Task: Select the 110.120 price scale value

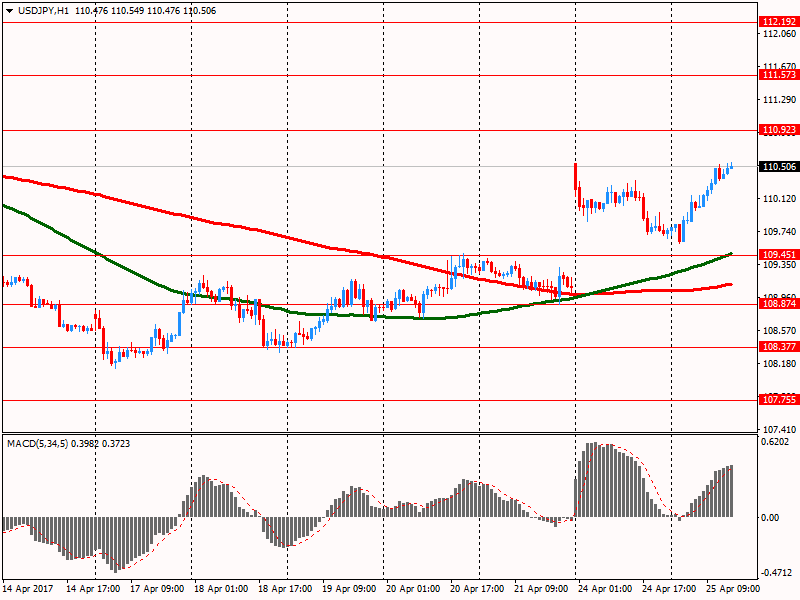Action: click(x=779, y=198)
